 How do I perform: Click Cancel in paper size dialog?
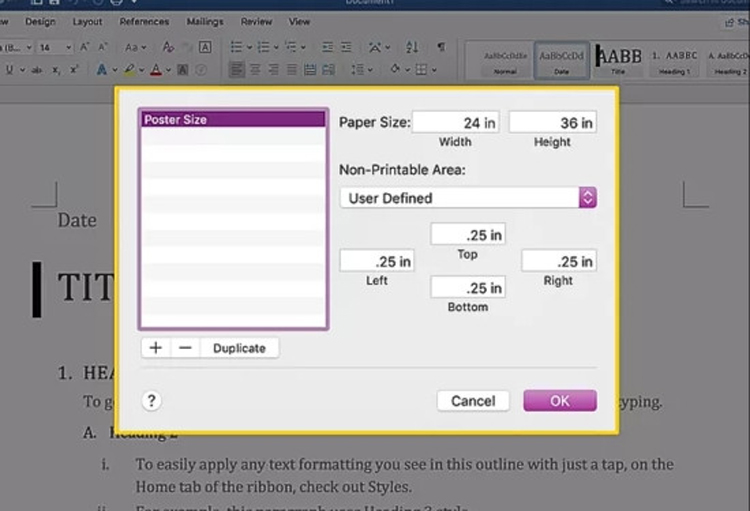tap(473, 400)
